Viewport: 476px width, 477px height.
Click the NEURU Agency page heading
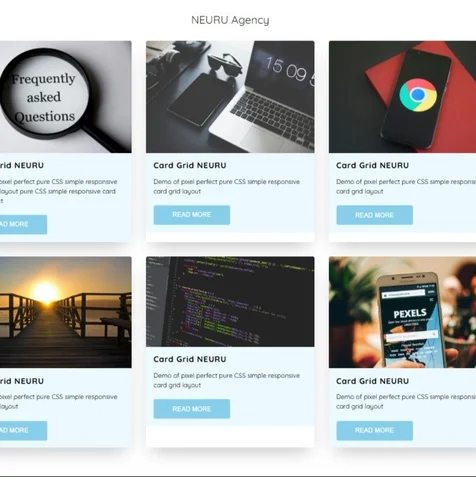(x=230, y=20)
